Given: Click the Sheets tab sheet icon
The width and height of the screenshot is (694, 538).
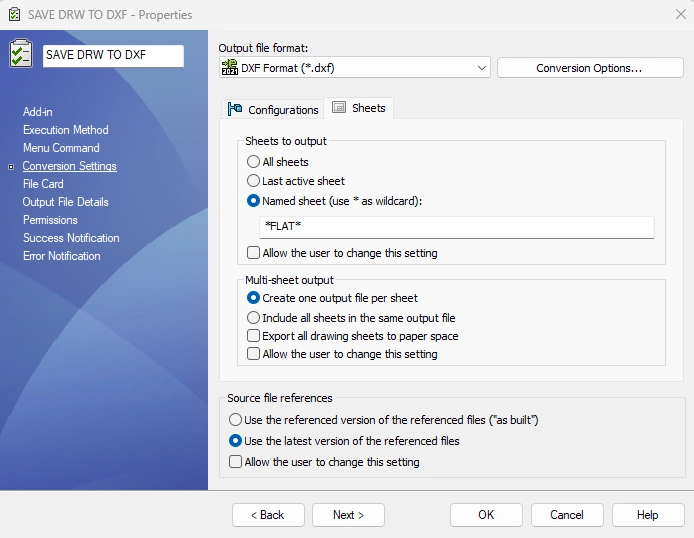Looking at the screenshot, I should coord(339,108).
